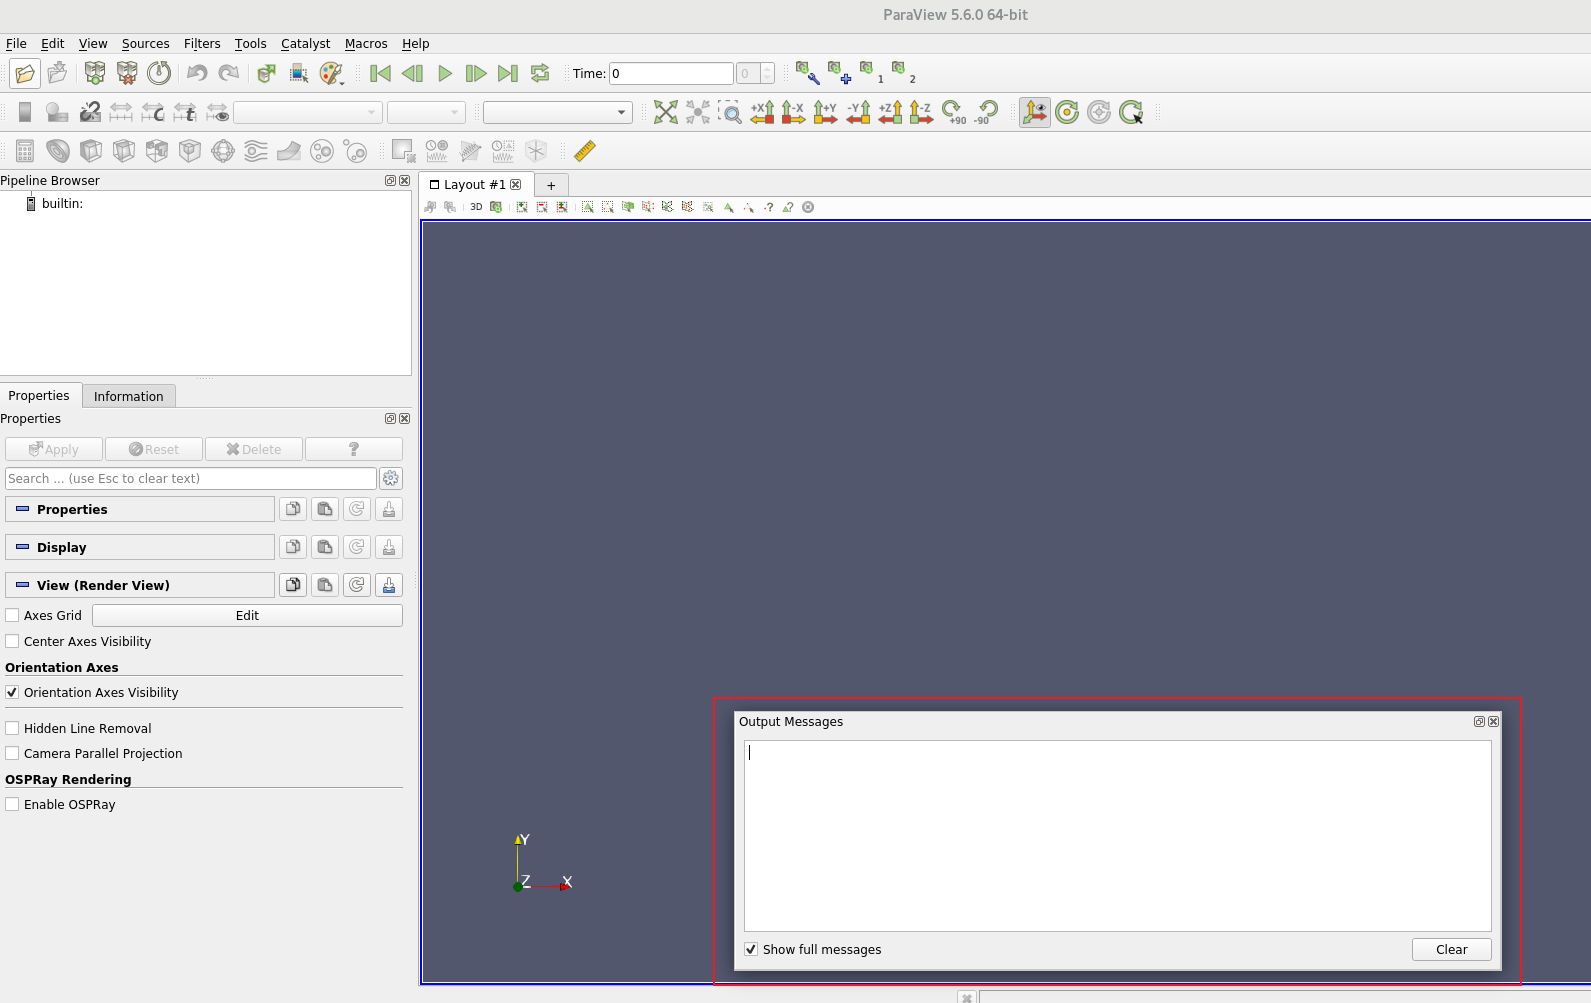
Task: Select the yellow Ruler tool icon
Action: [585, 151]
